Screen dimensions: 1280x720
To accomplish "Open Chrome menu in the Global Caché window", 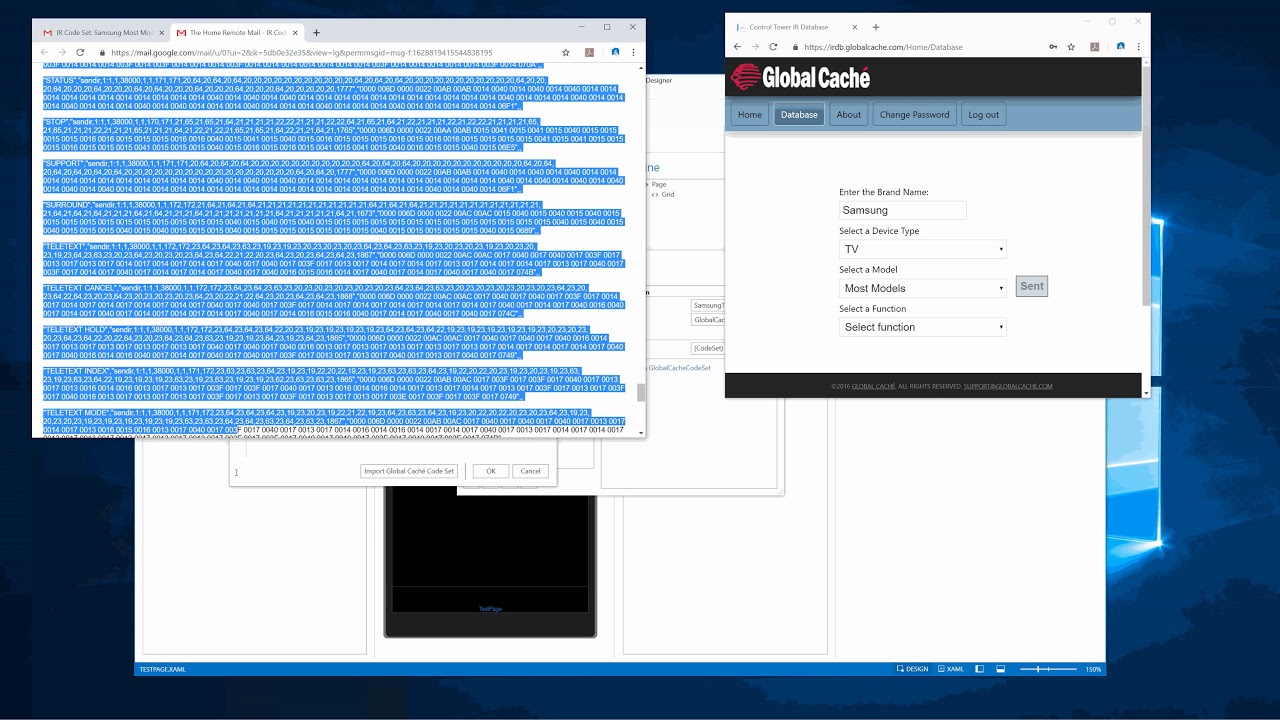I will (1138, 46).
